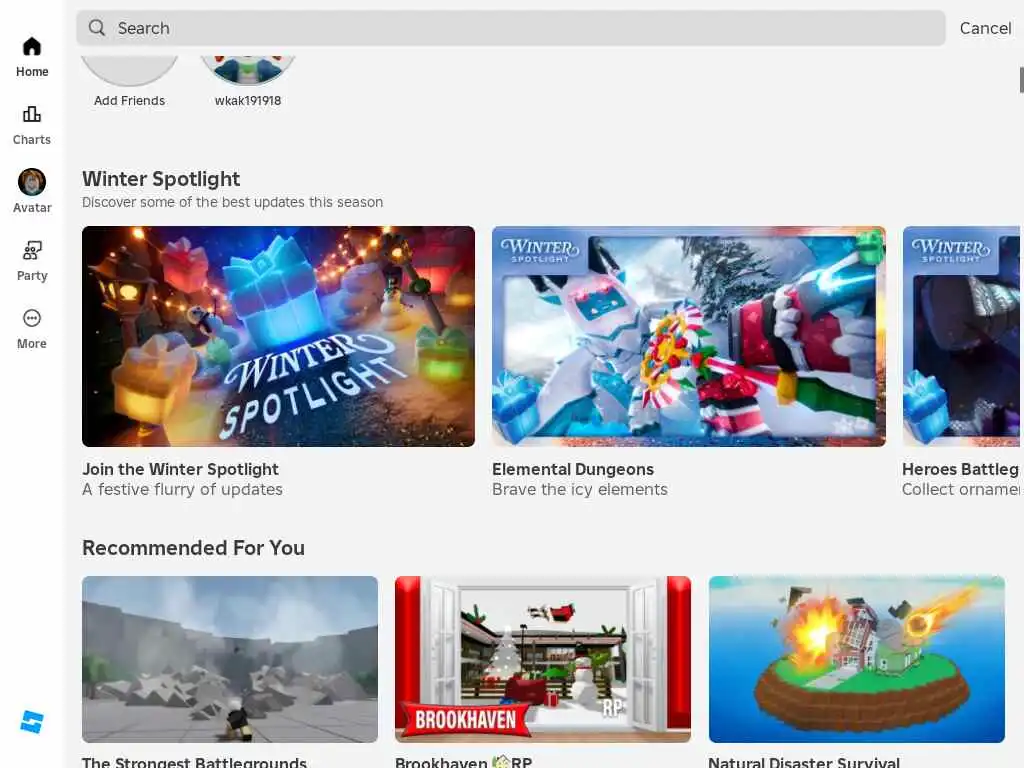Click the blue Roblox Studio logo icon
The height and width of the screenshot is (768, 1024).
click(x=31, y=722)
